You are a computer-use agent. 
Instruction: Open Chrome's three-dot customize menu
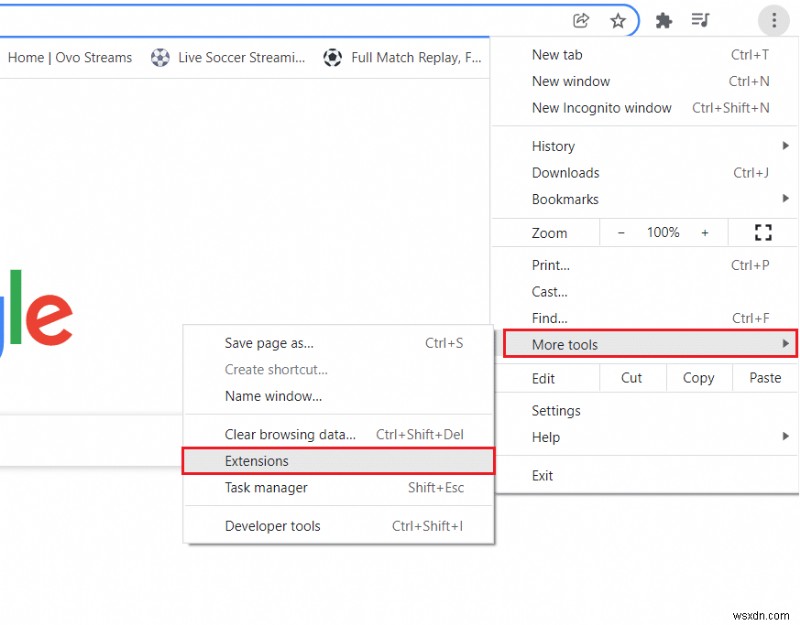point(774,19)
